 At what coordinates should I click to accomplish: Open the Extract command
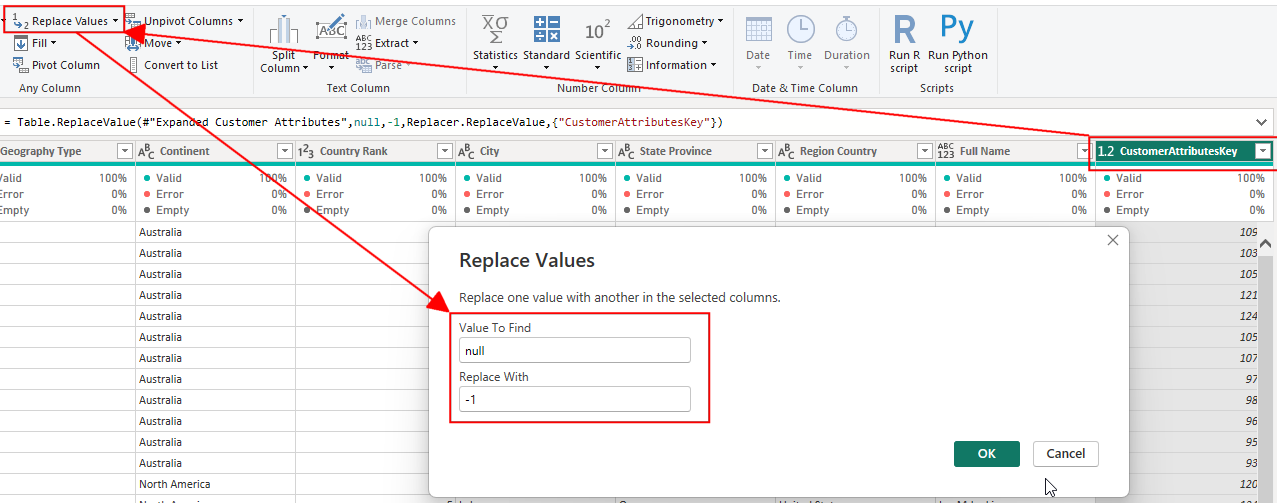click(386, 43)
